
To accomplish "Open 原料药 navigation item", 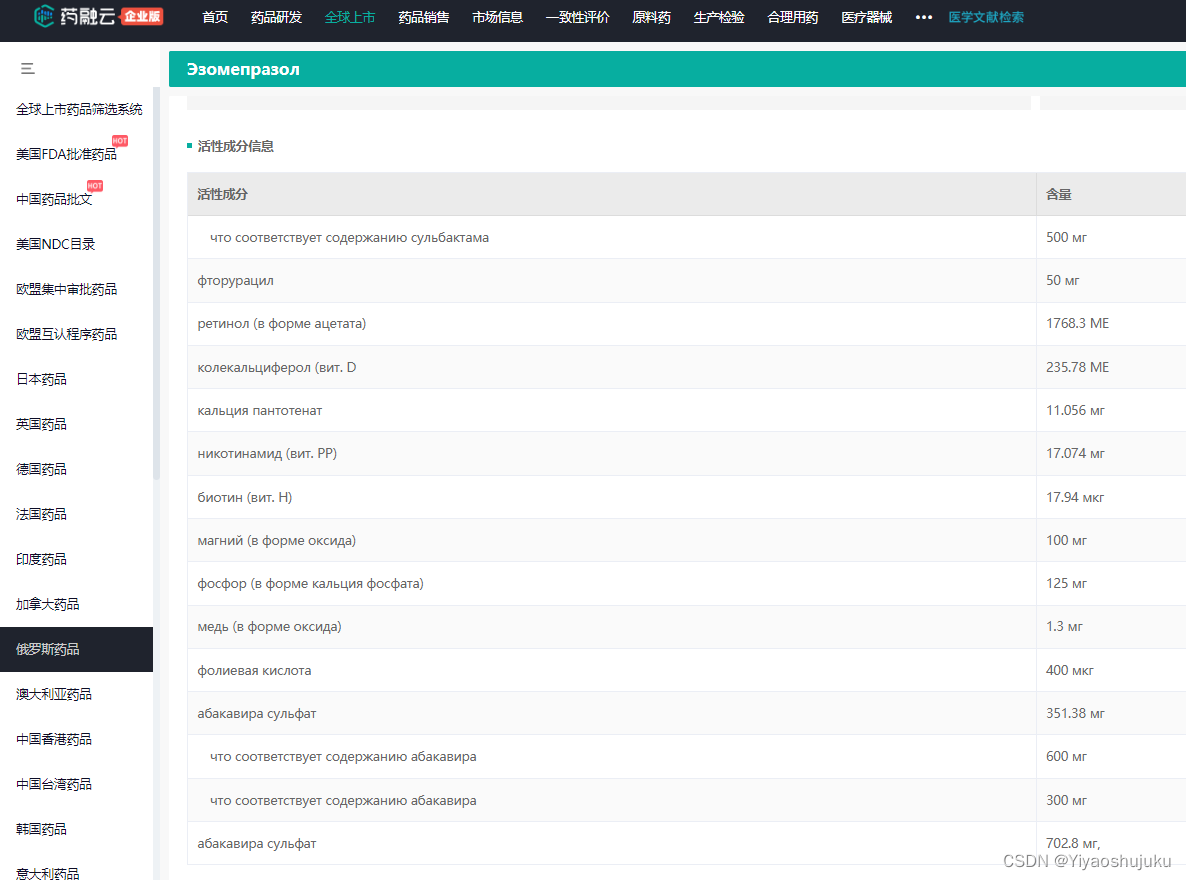I will tap(651, 17).
